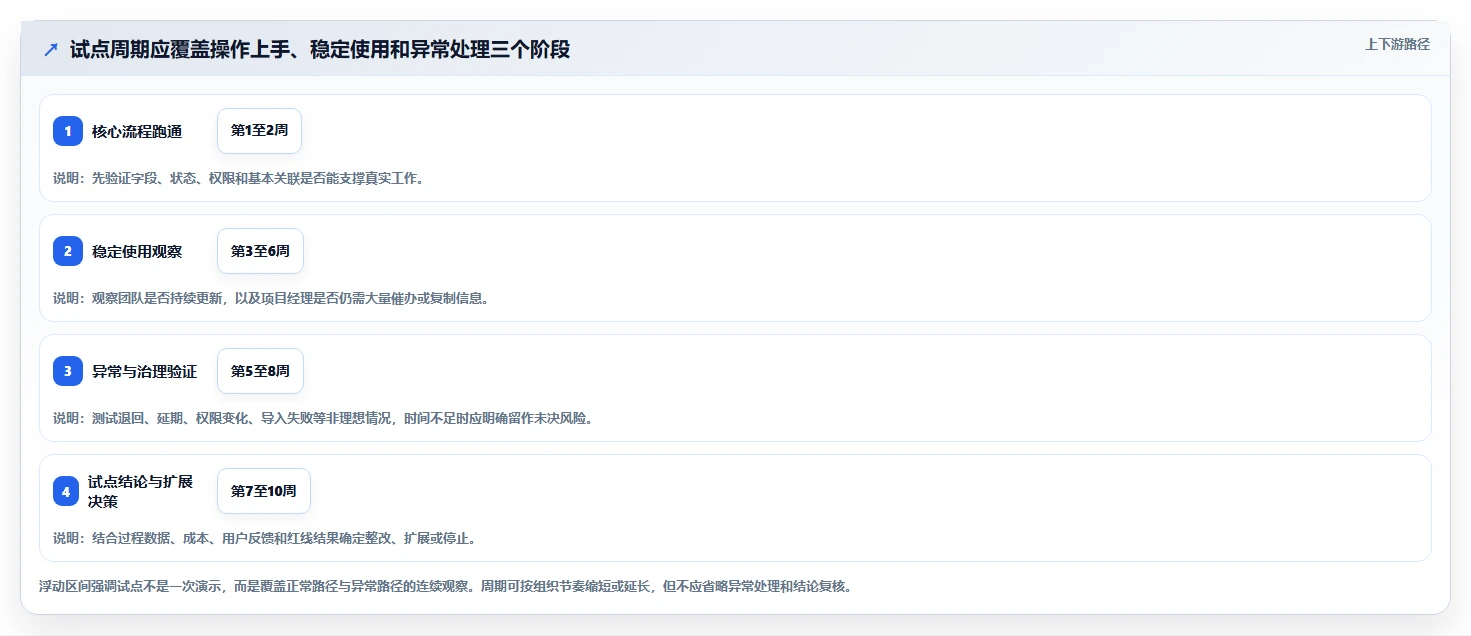The image size is (1471, 636).
Task: Click description starting 说明：结合过程数据
Action: click(264, 538)
